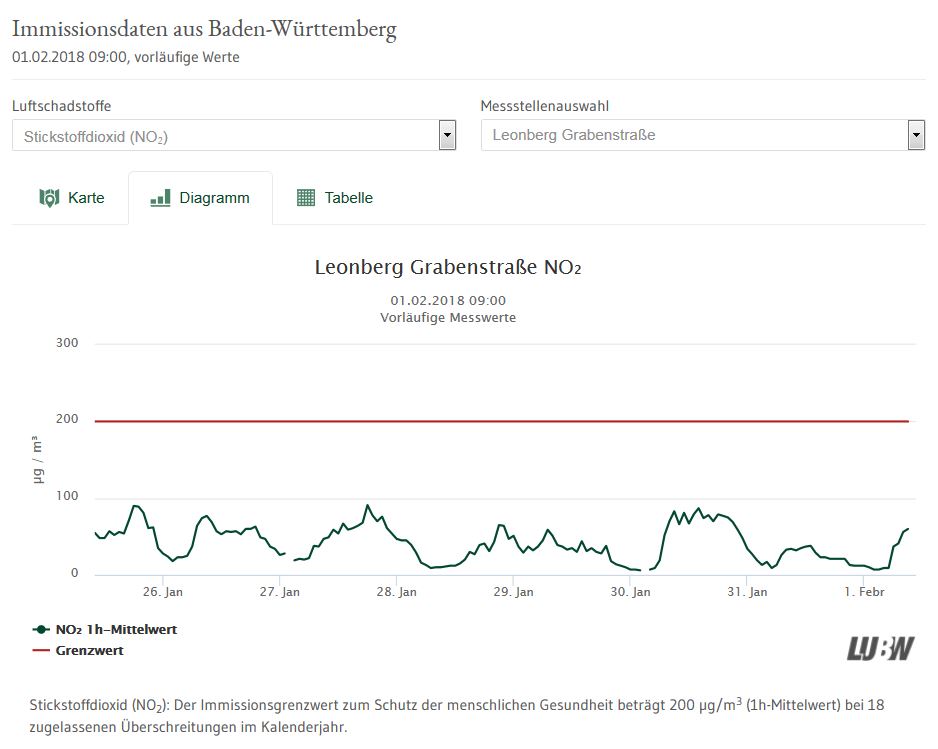The image size is (938, 749).
Task: Click the table grid icon beside Tabelle
Action: [x=306, y=198]
